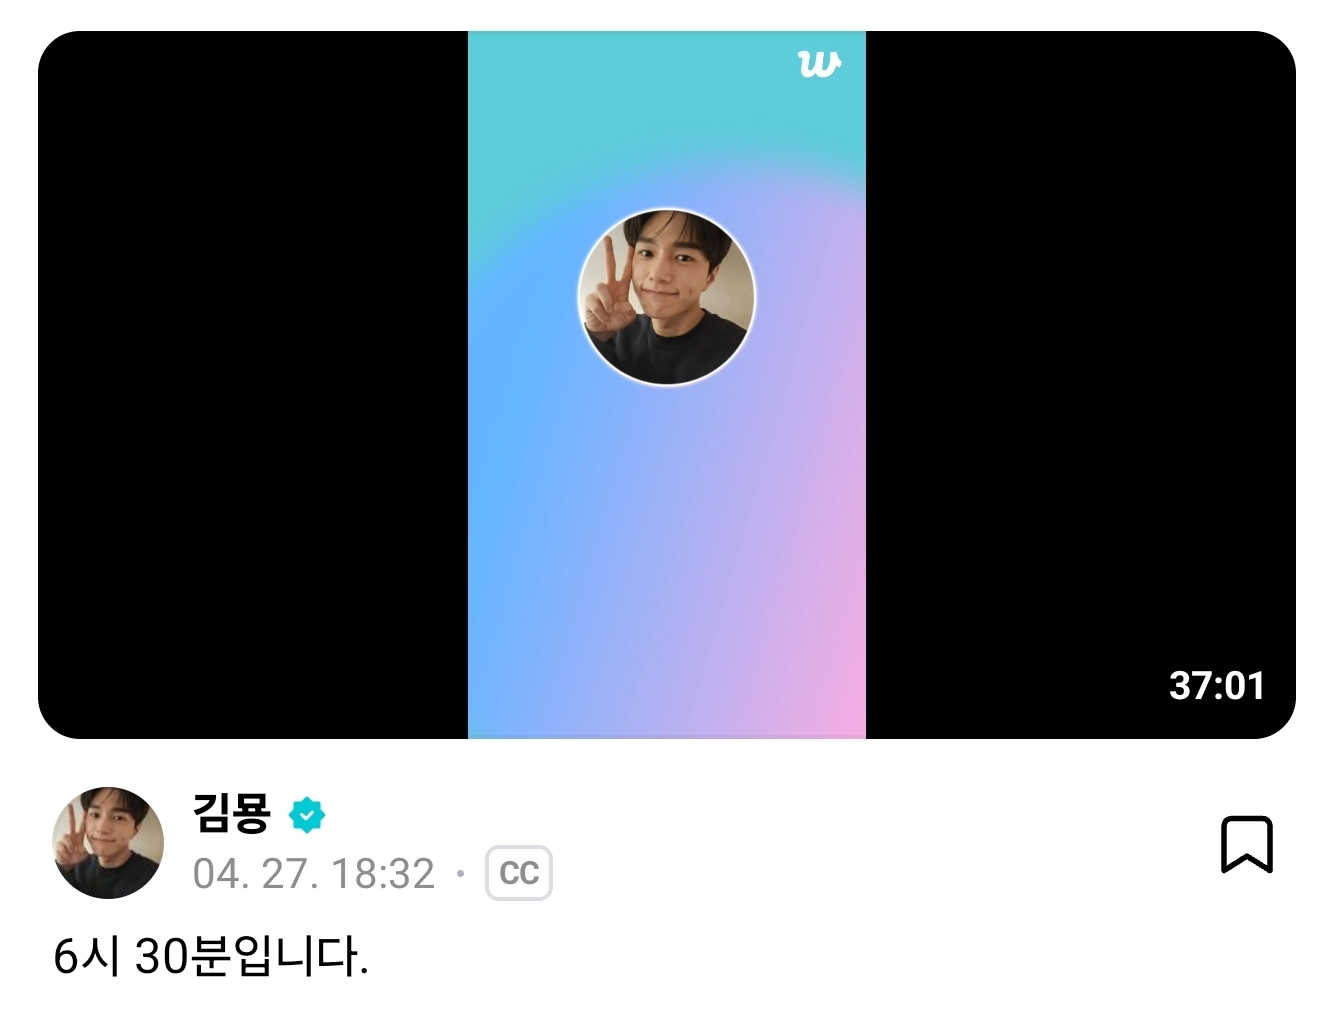Screen dimensions: 1333x1017
Task: Click the circular profile photo inside the video
Action: tap(667, 297)
